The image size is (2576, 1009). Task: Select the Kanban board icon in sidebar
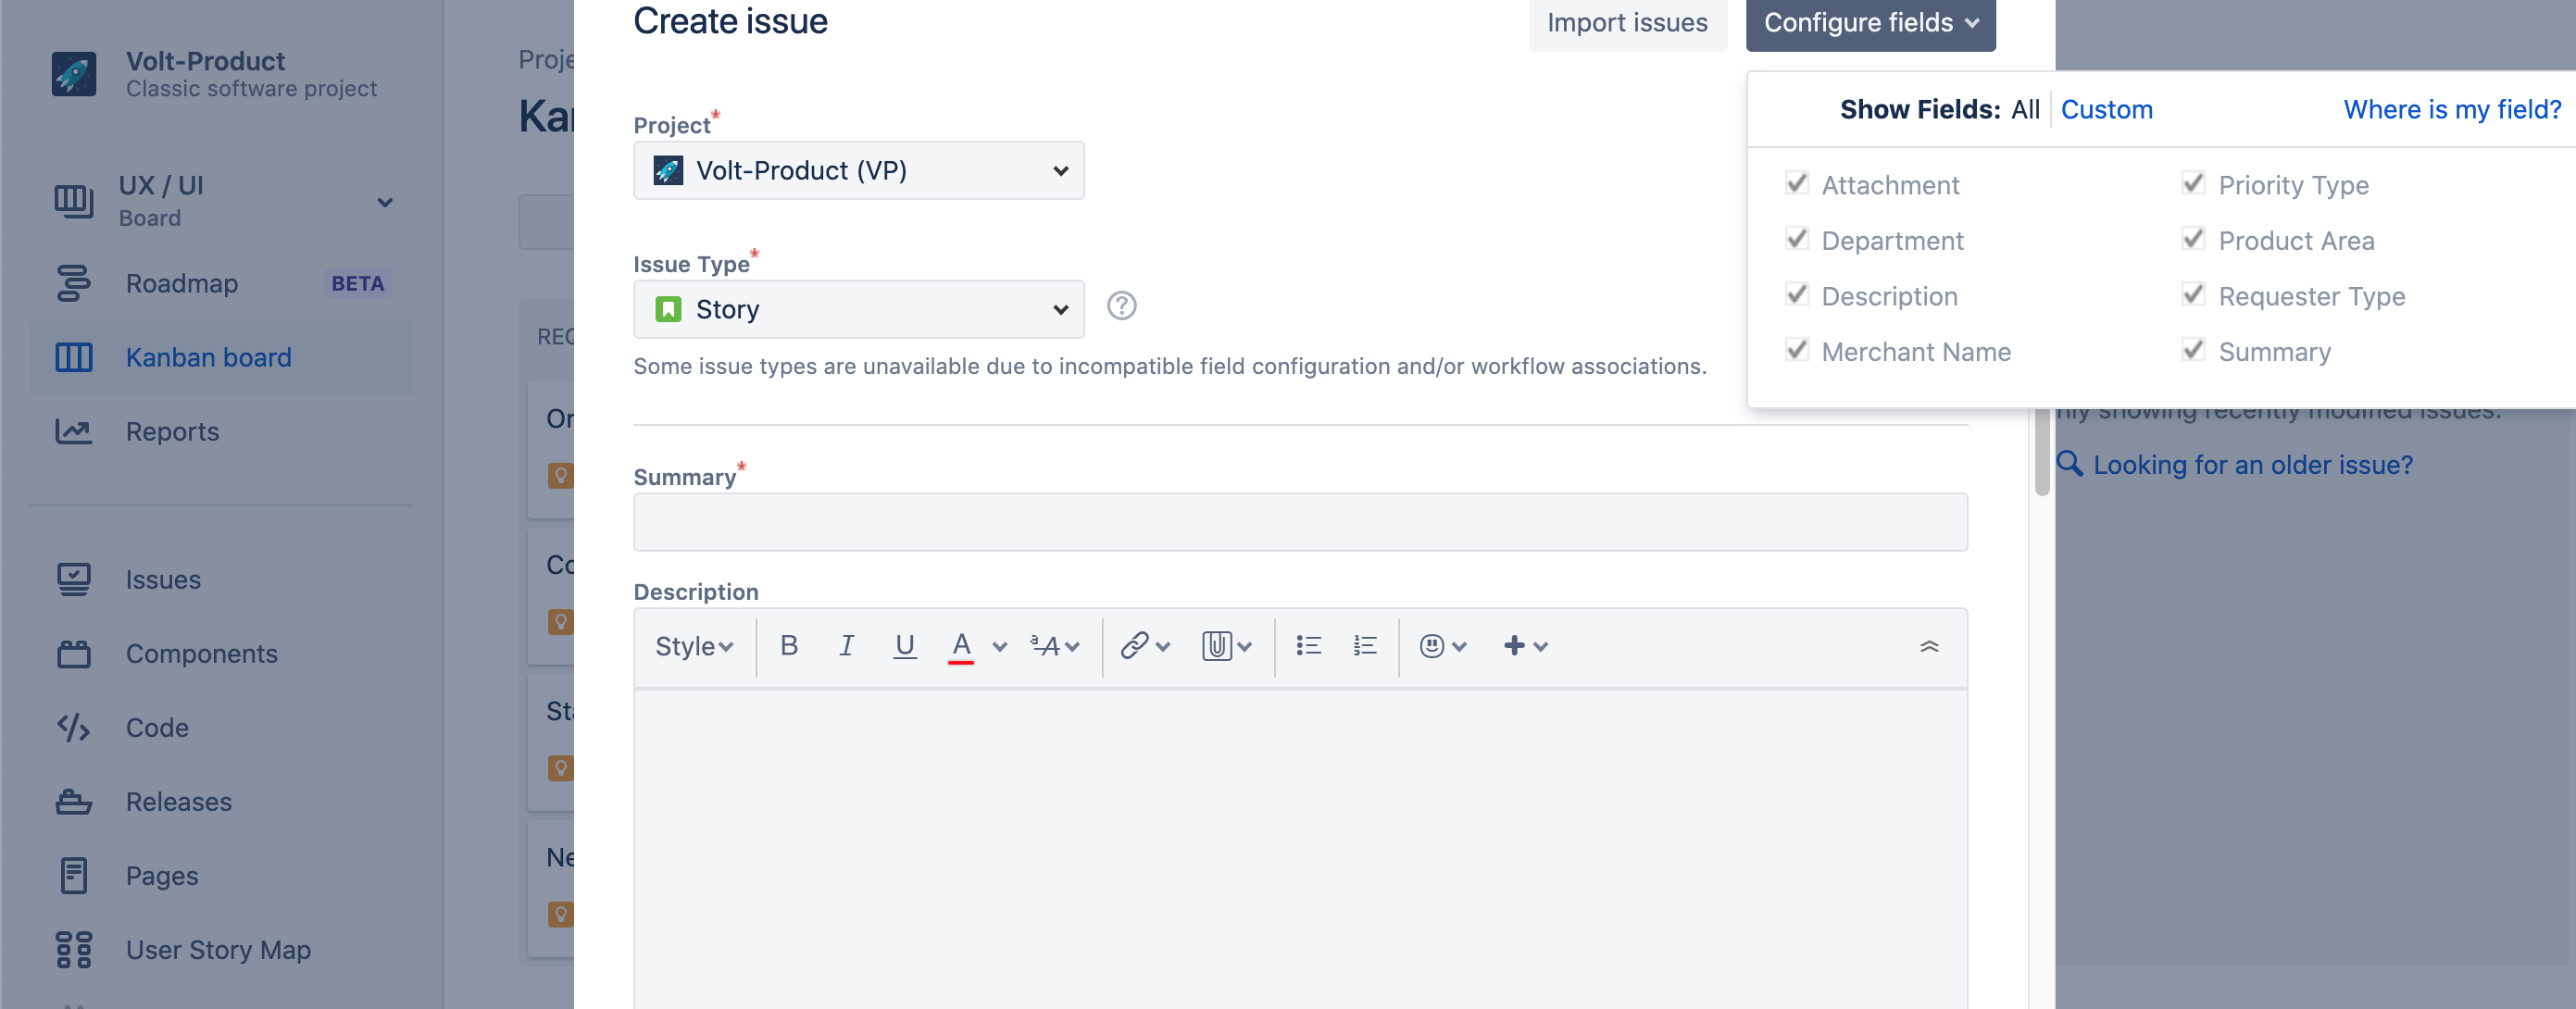tap(74, 357)
